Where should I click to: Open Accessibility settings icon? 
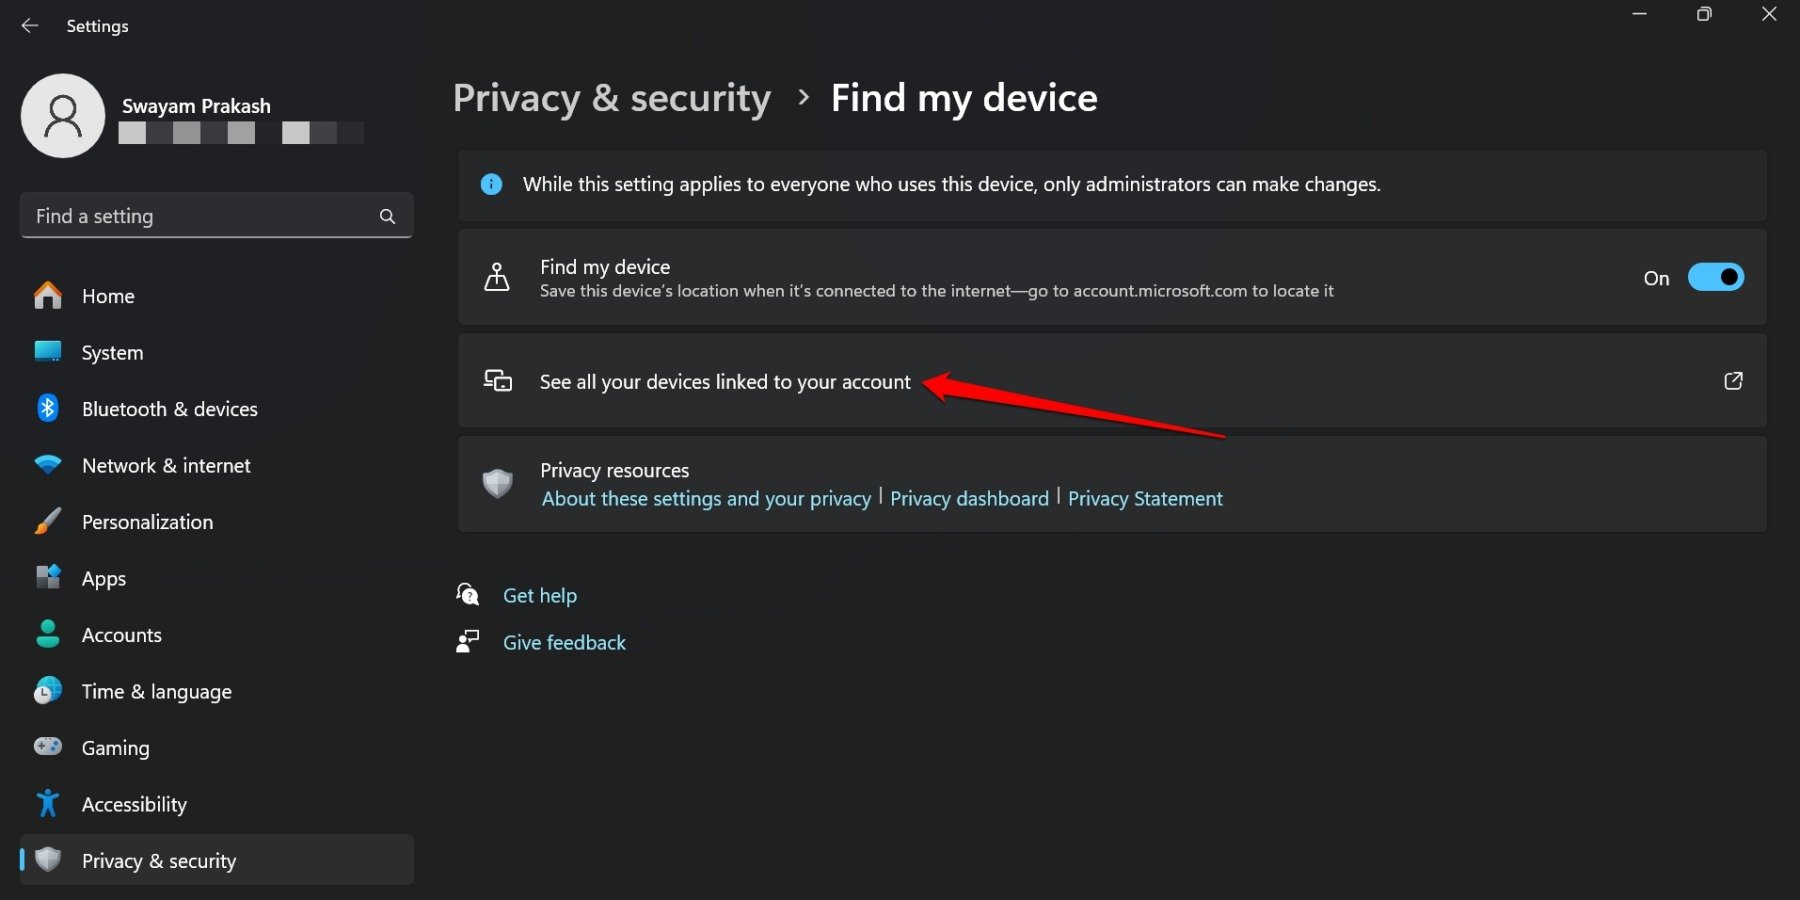point(47,803)
